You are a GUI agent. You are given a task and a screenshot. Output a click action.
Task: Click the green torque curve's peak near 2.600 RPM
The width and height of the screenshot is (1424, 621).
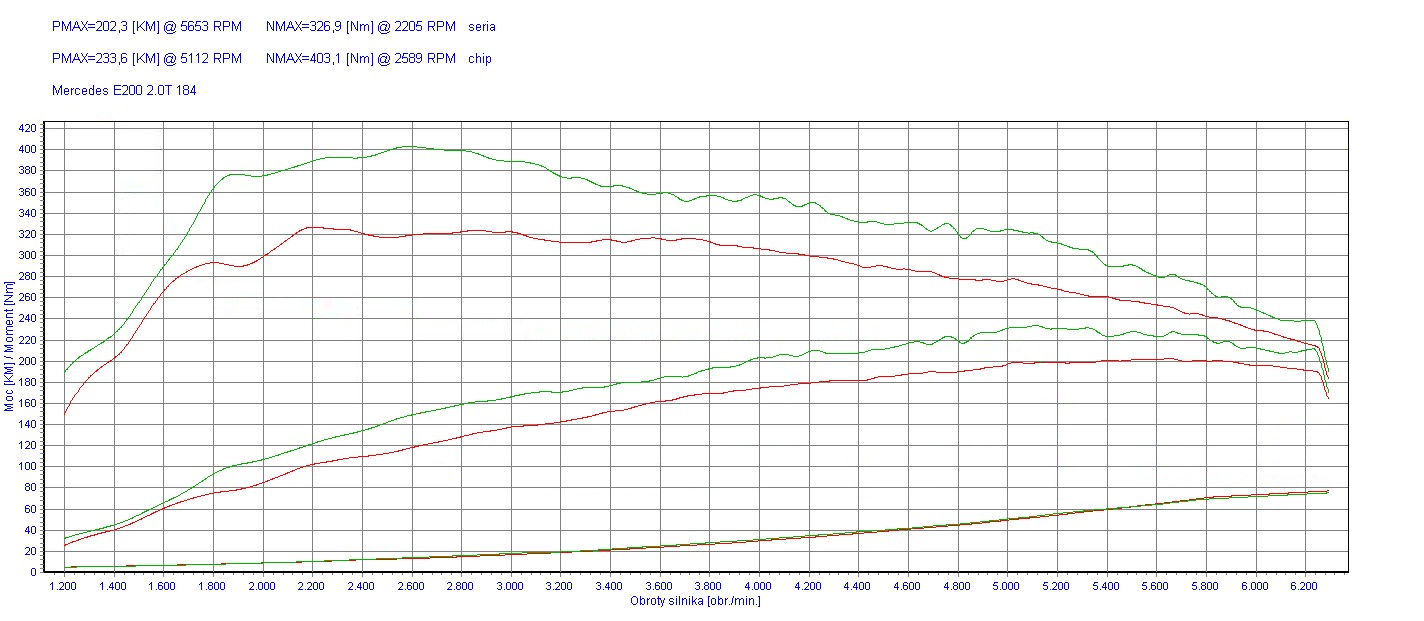[406, 147]
